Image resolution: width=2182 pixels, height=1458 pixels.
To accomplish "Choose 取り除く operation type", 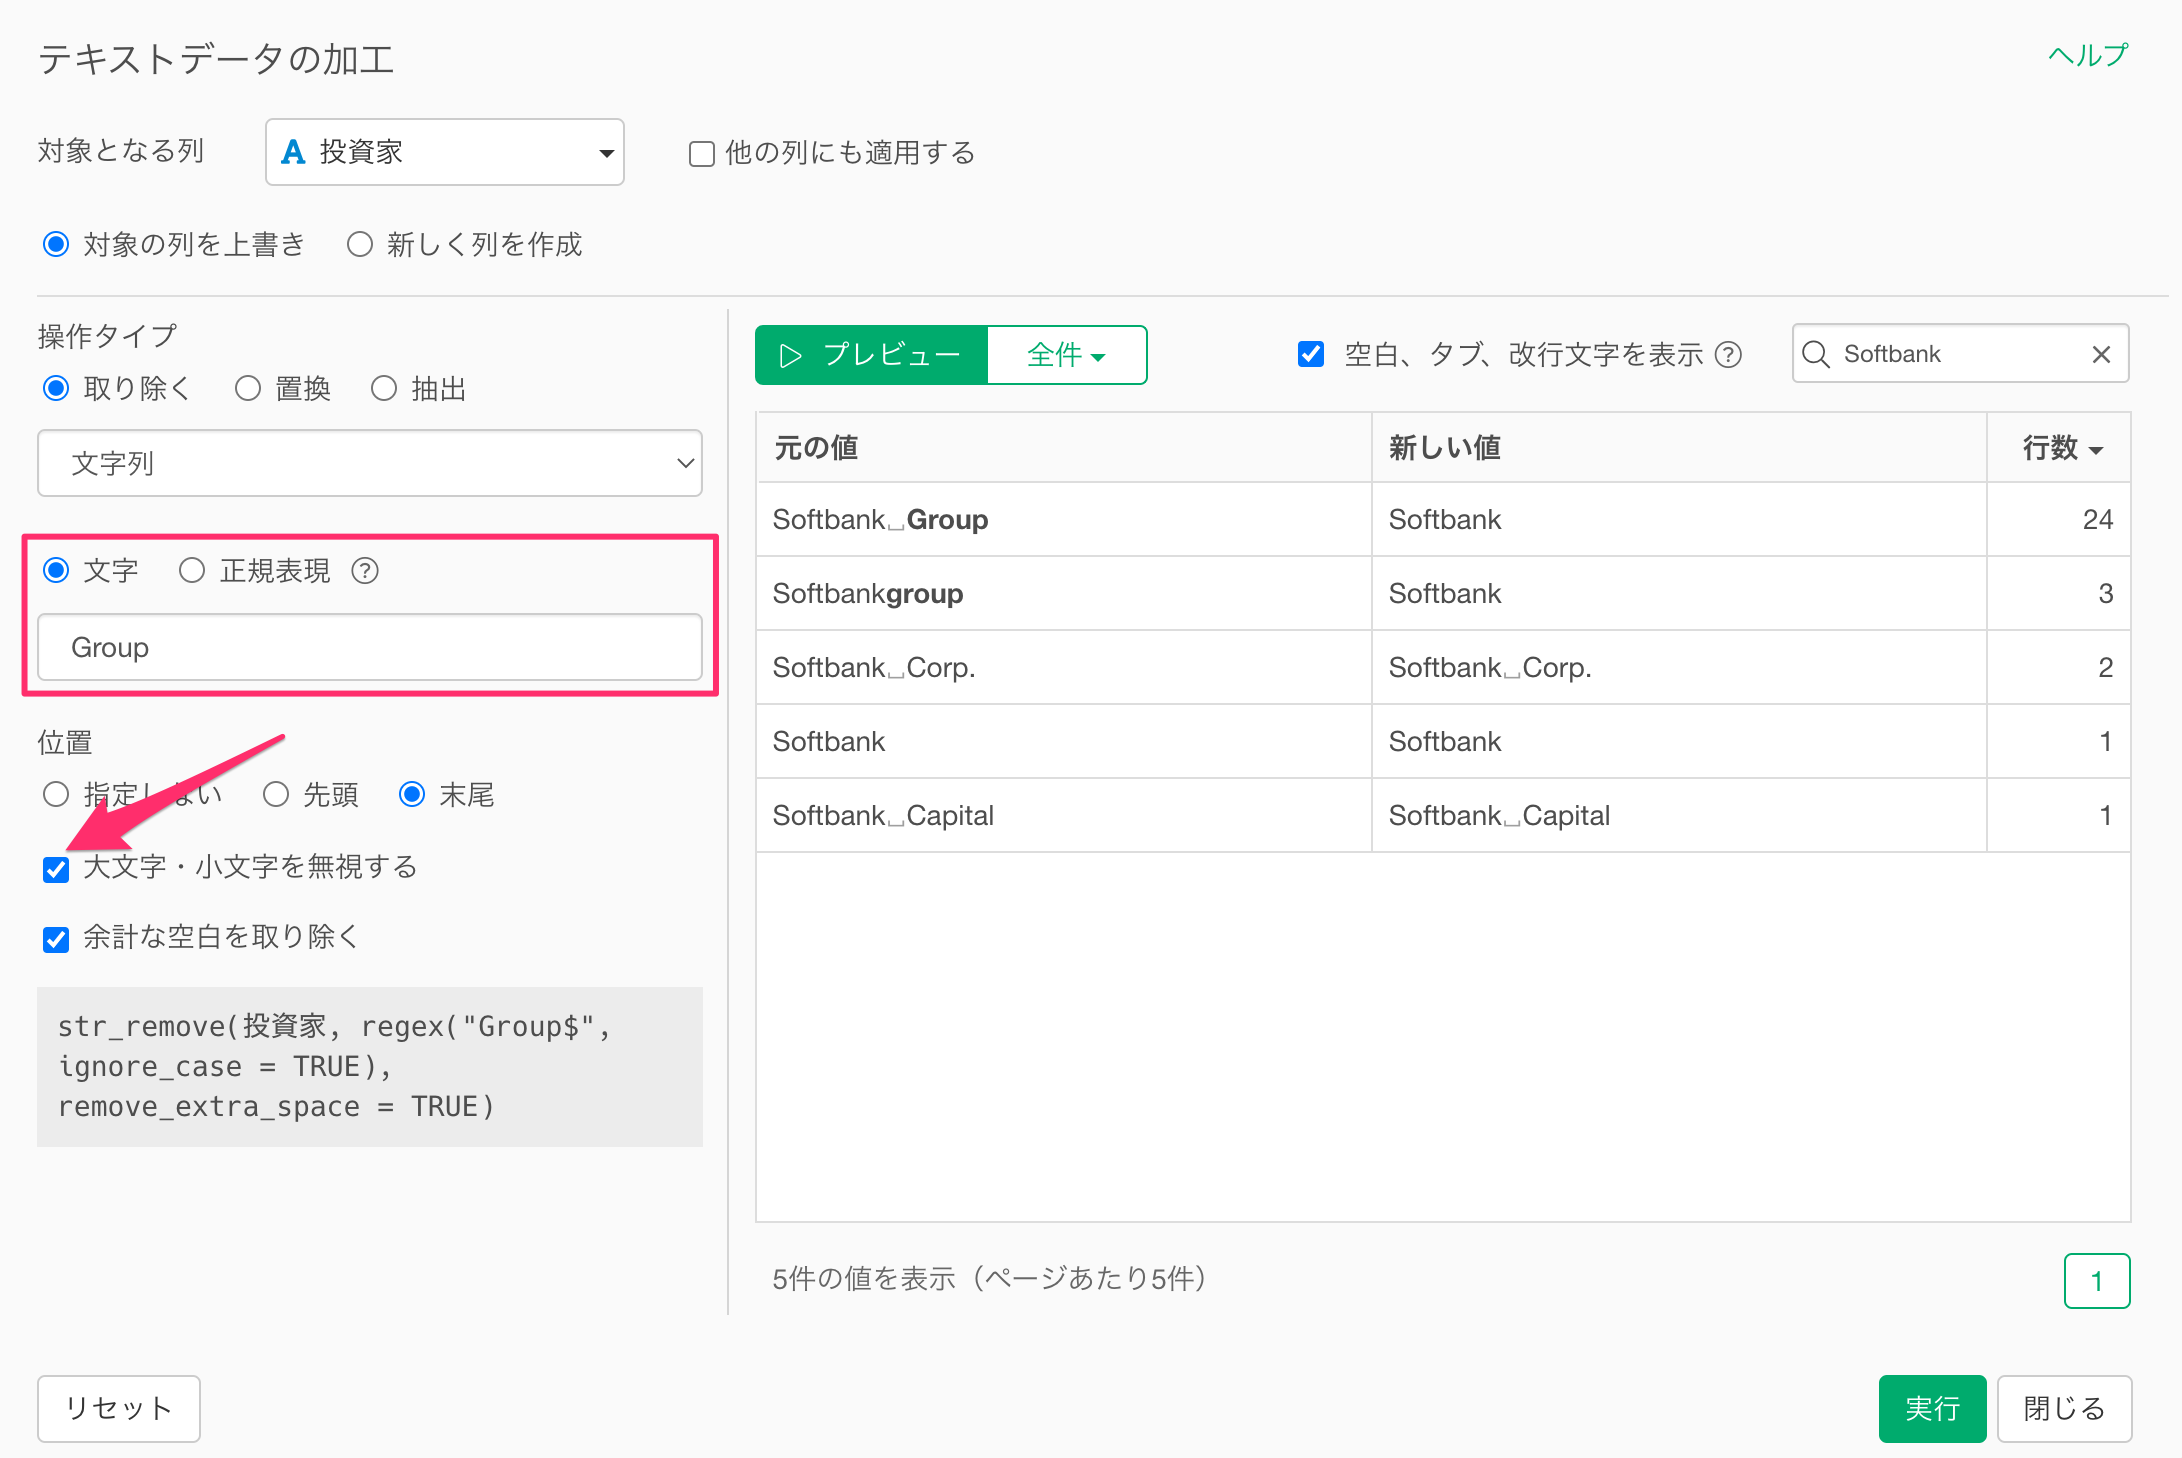I will click(56, 388).
